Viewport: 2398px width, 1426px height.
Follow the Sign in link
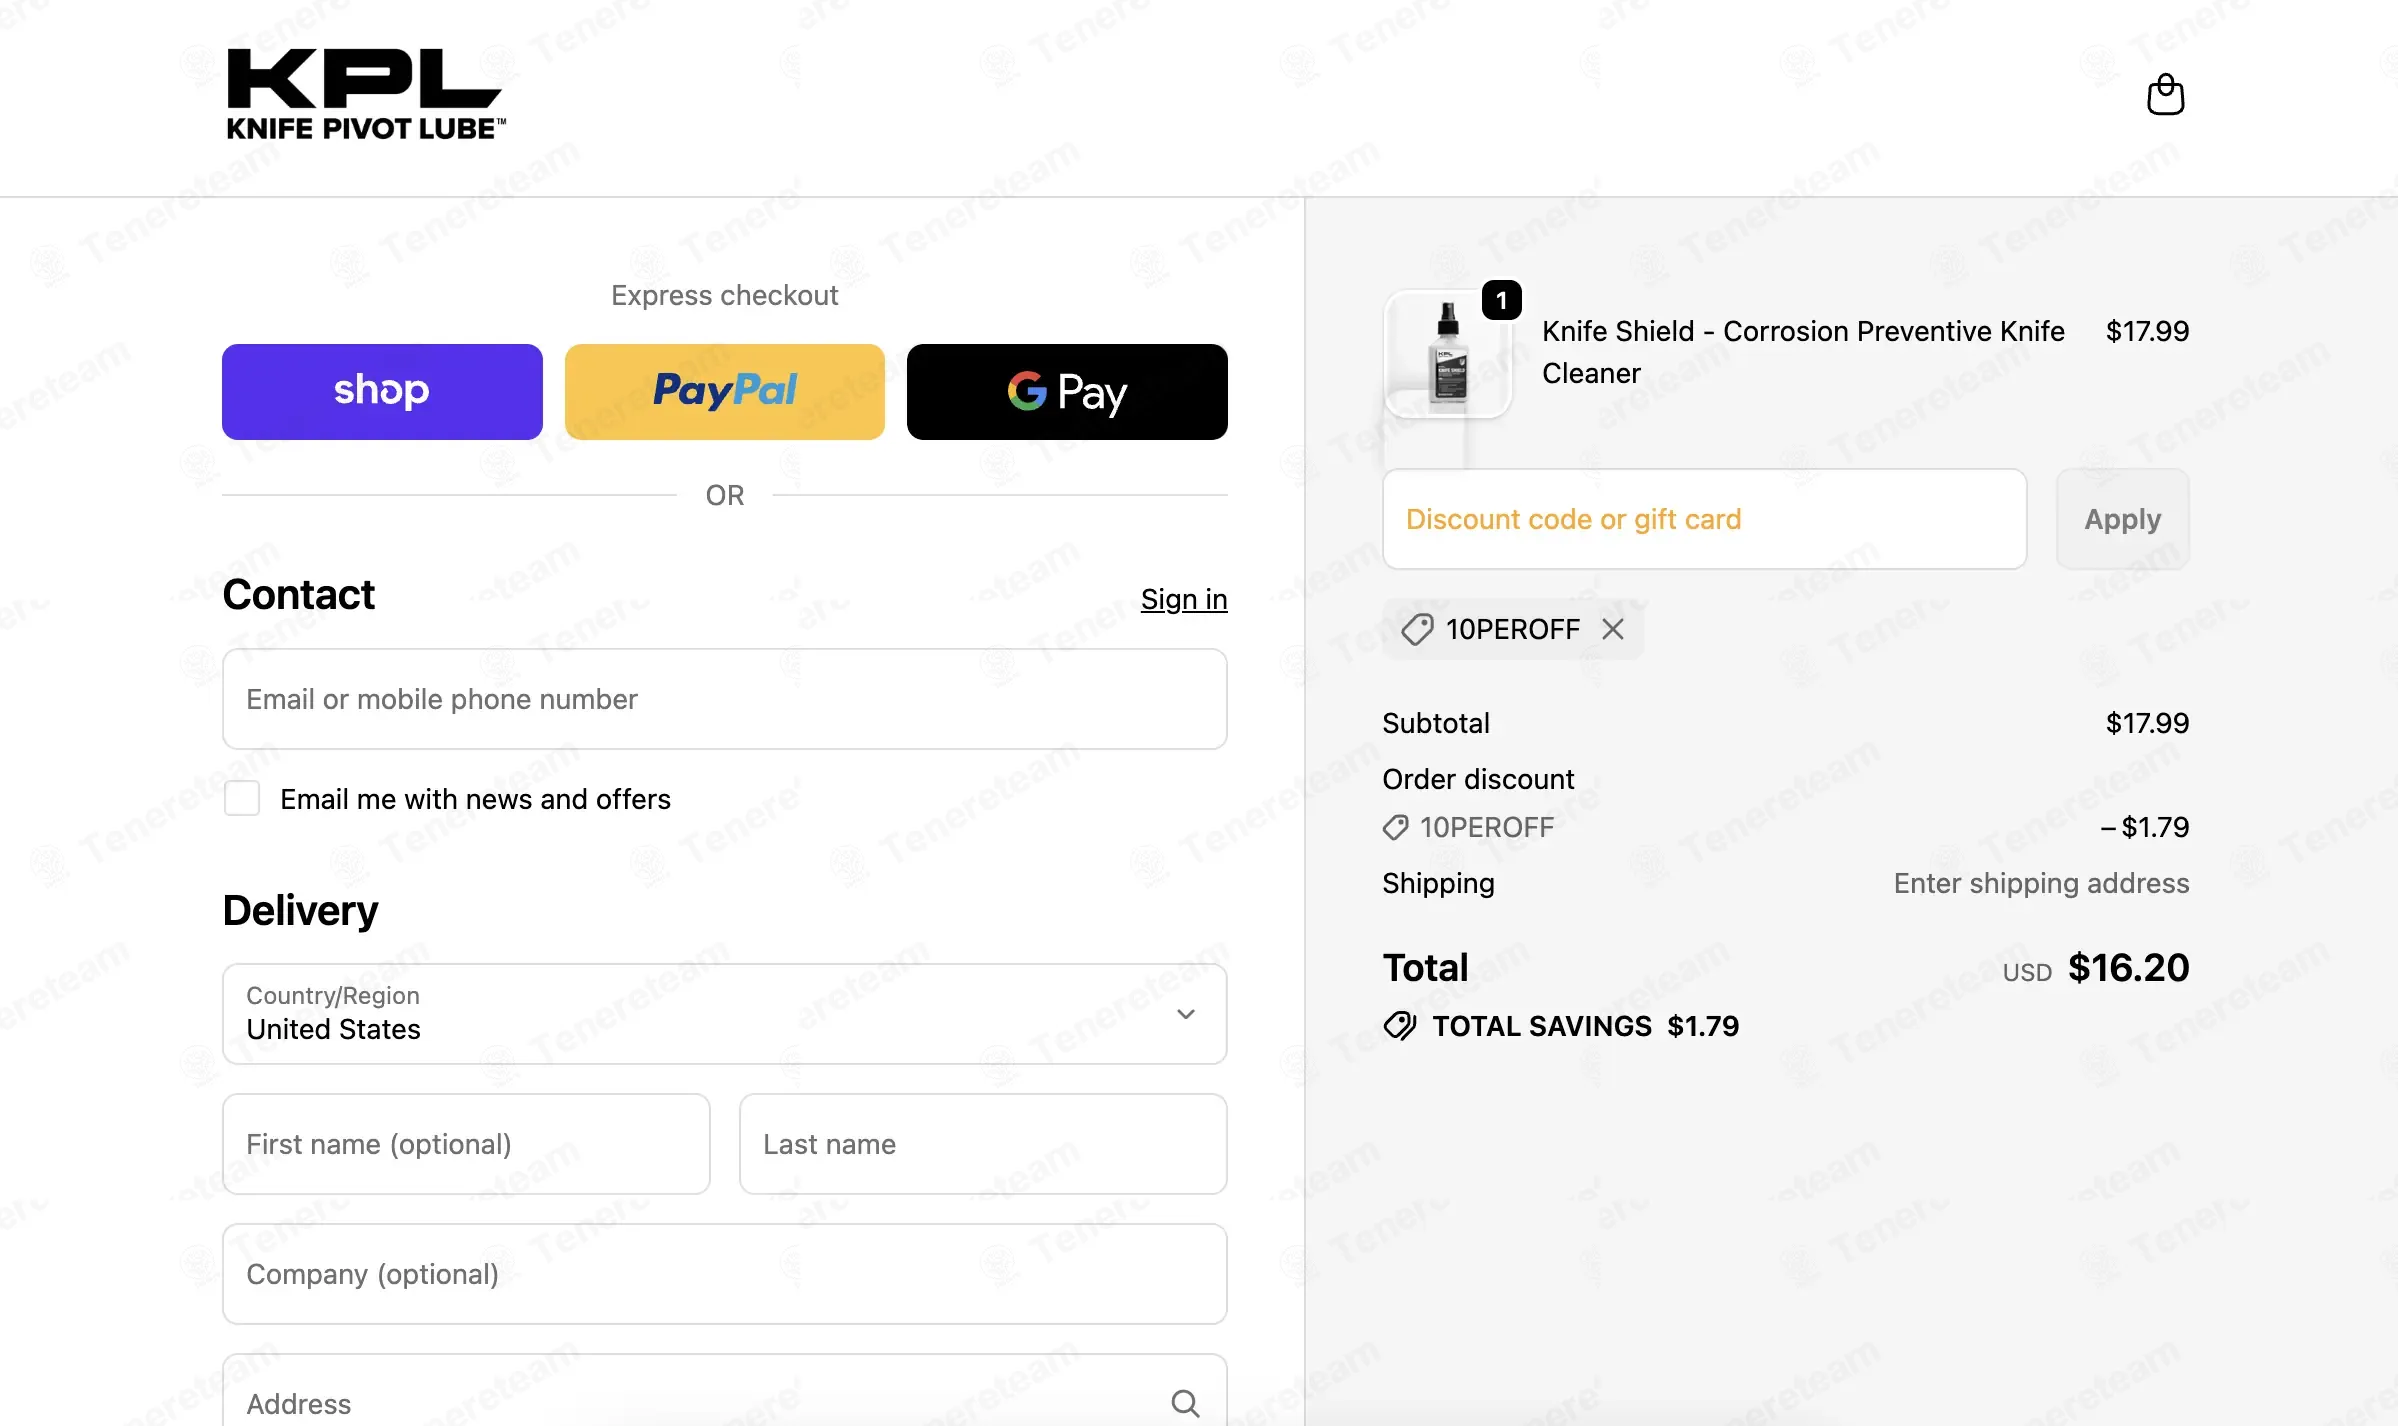pyautogui.click(x=1184, y=599)
